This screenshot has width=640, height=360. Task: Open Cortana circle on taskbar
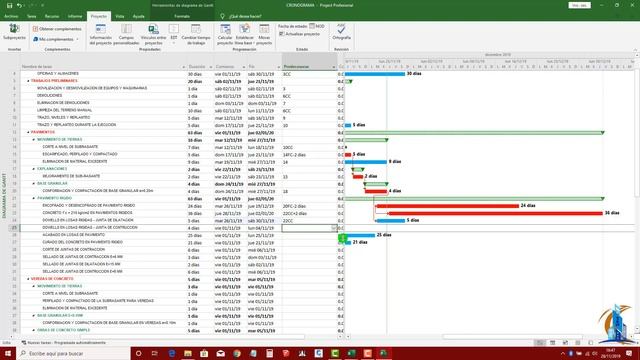click(139, 353)
